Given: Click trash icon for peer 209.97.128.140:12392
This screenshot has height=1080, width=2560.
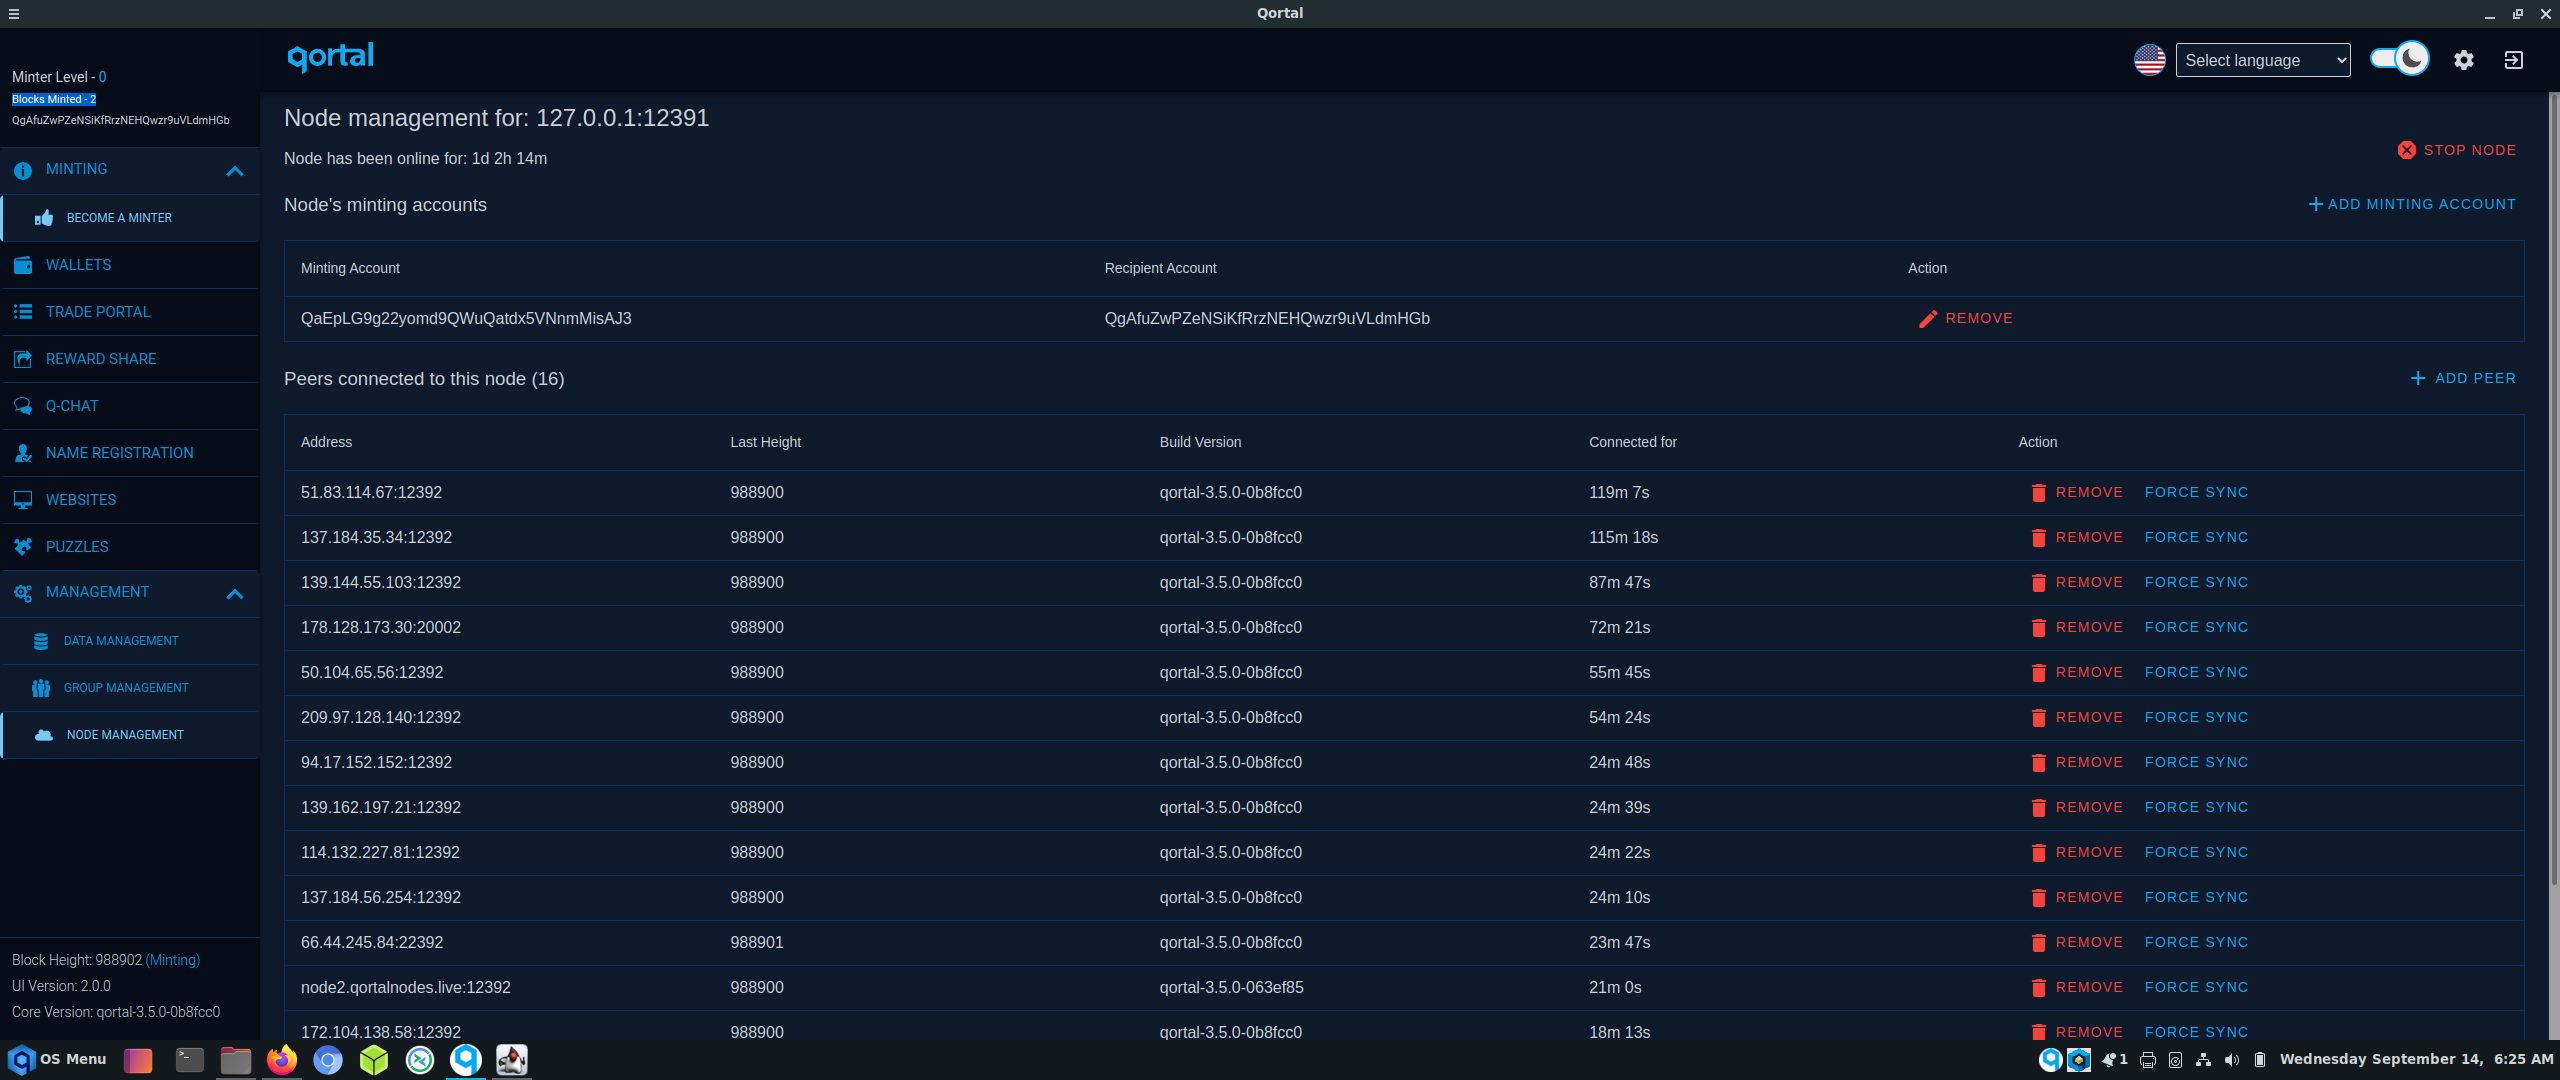Looking at the screenshot, I should (x=2038, y=718).
